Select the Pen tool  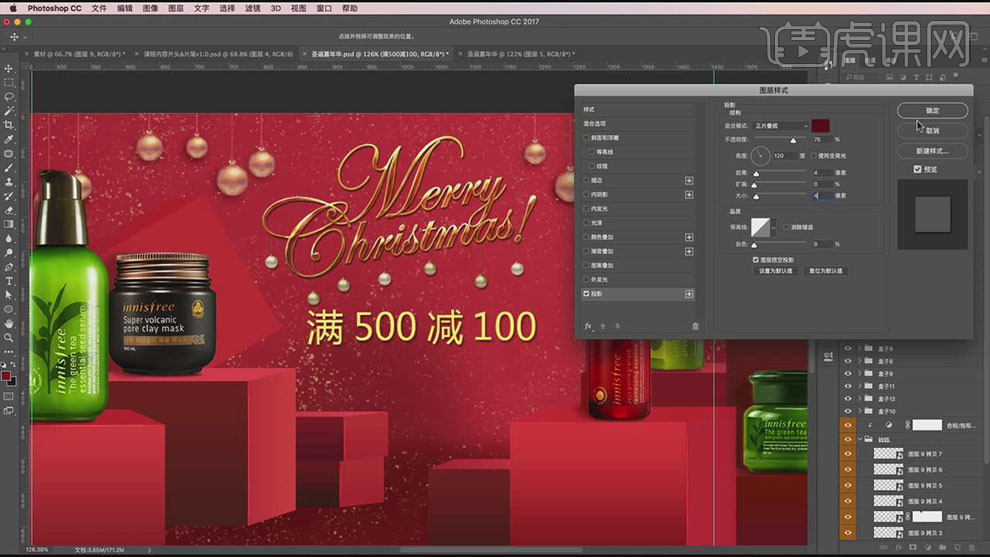tap(9, 267)
